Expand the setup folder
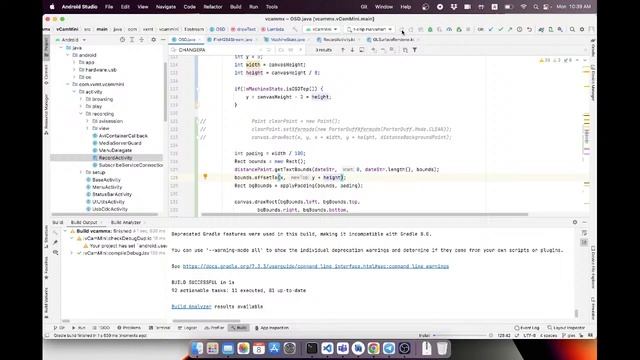This screenshot has width=640, height=360. [81, 172]
